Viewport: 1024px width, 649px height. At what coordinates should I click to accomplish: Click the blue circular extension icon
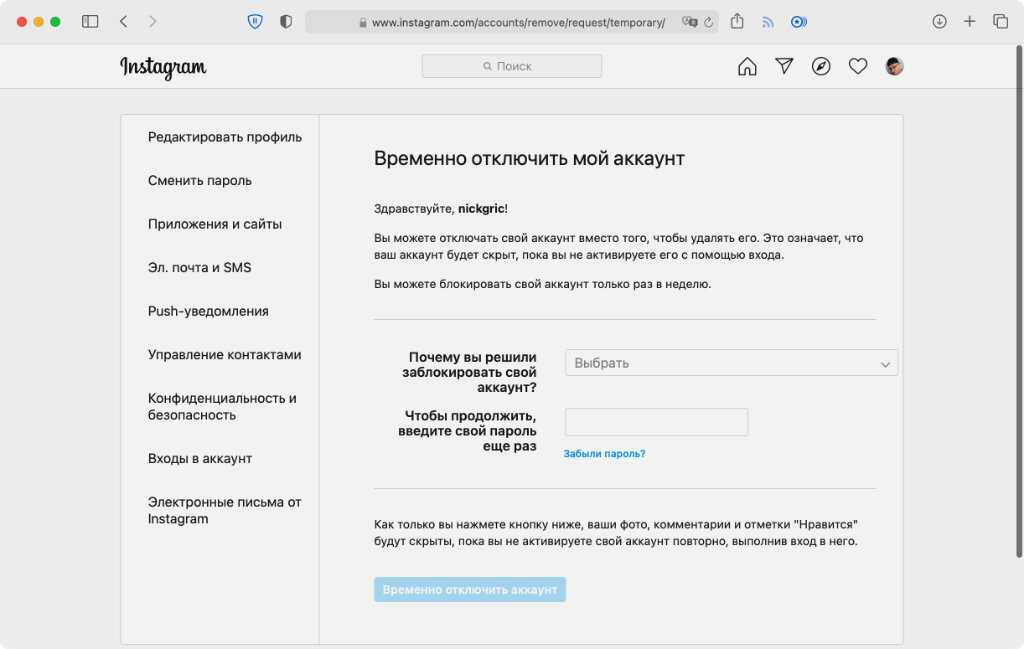point(798,22)
